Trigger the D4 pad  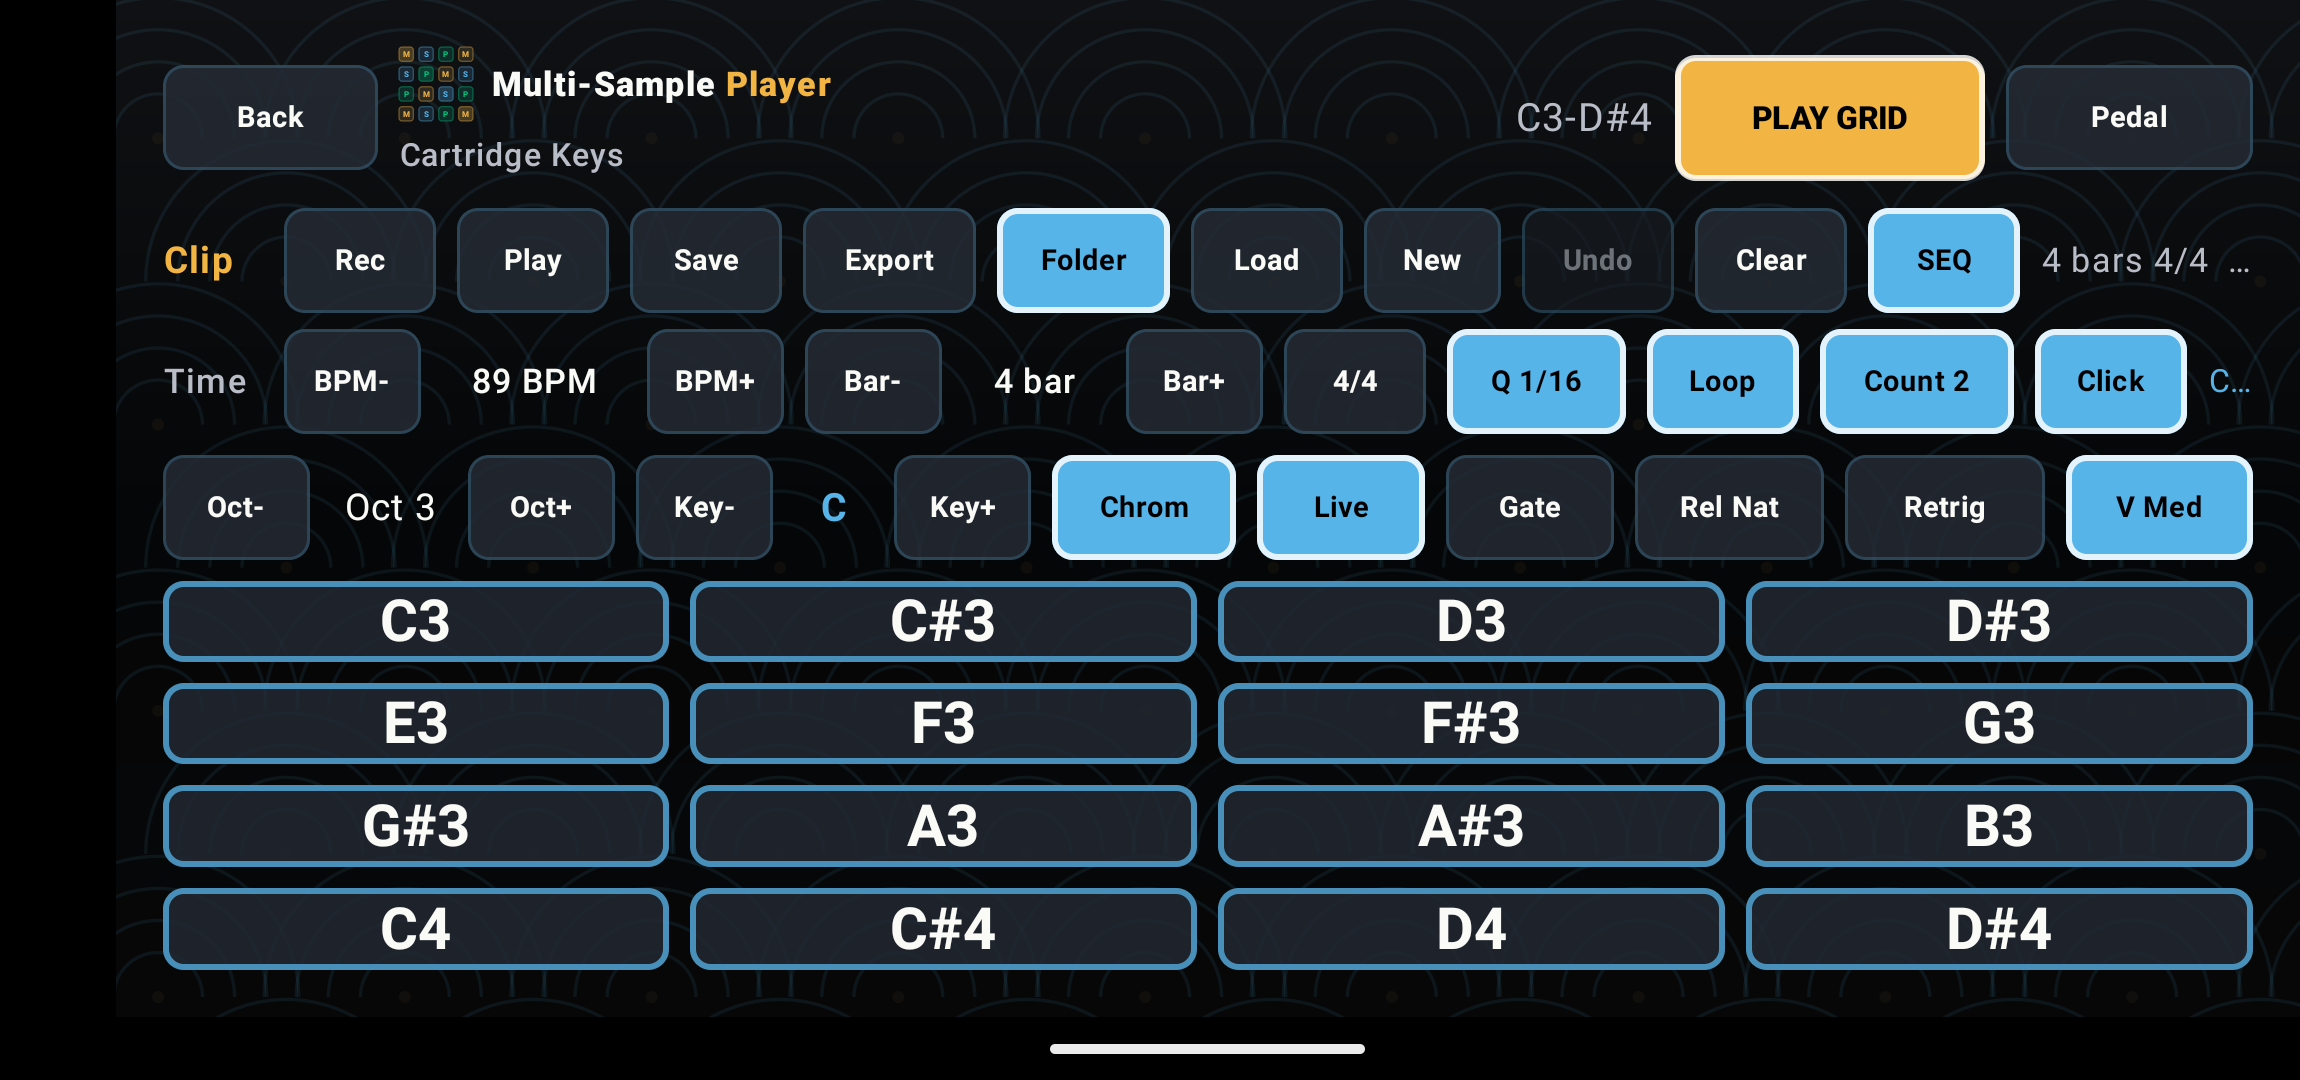(x=1471, y=929)
